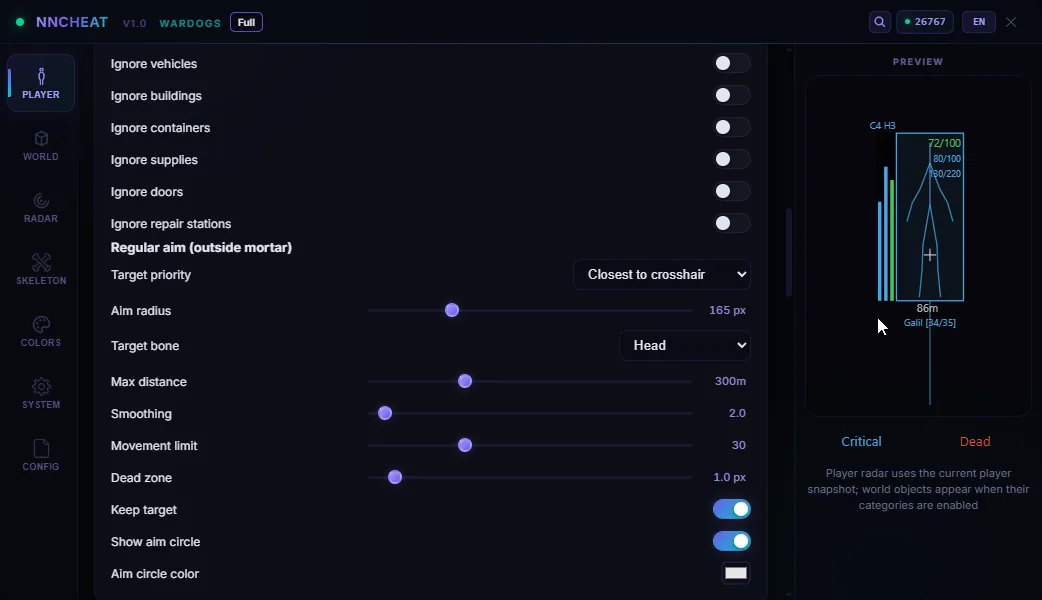Screen dimensions: 1042x600
Task: Click the Movement limit slider handle
Action: tap(465, 445)
